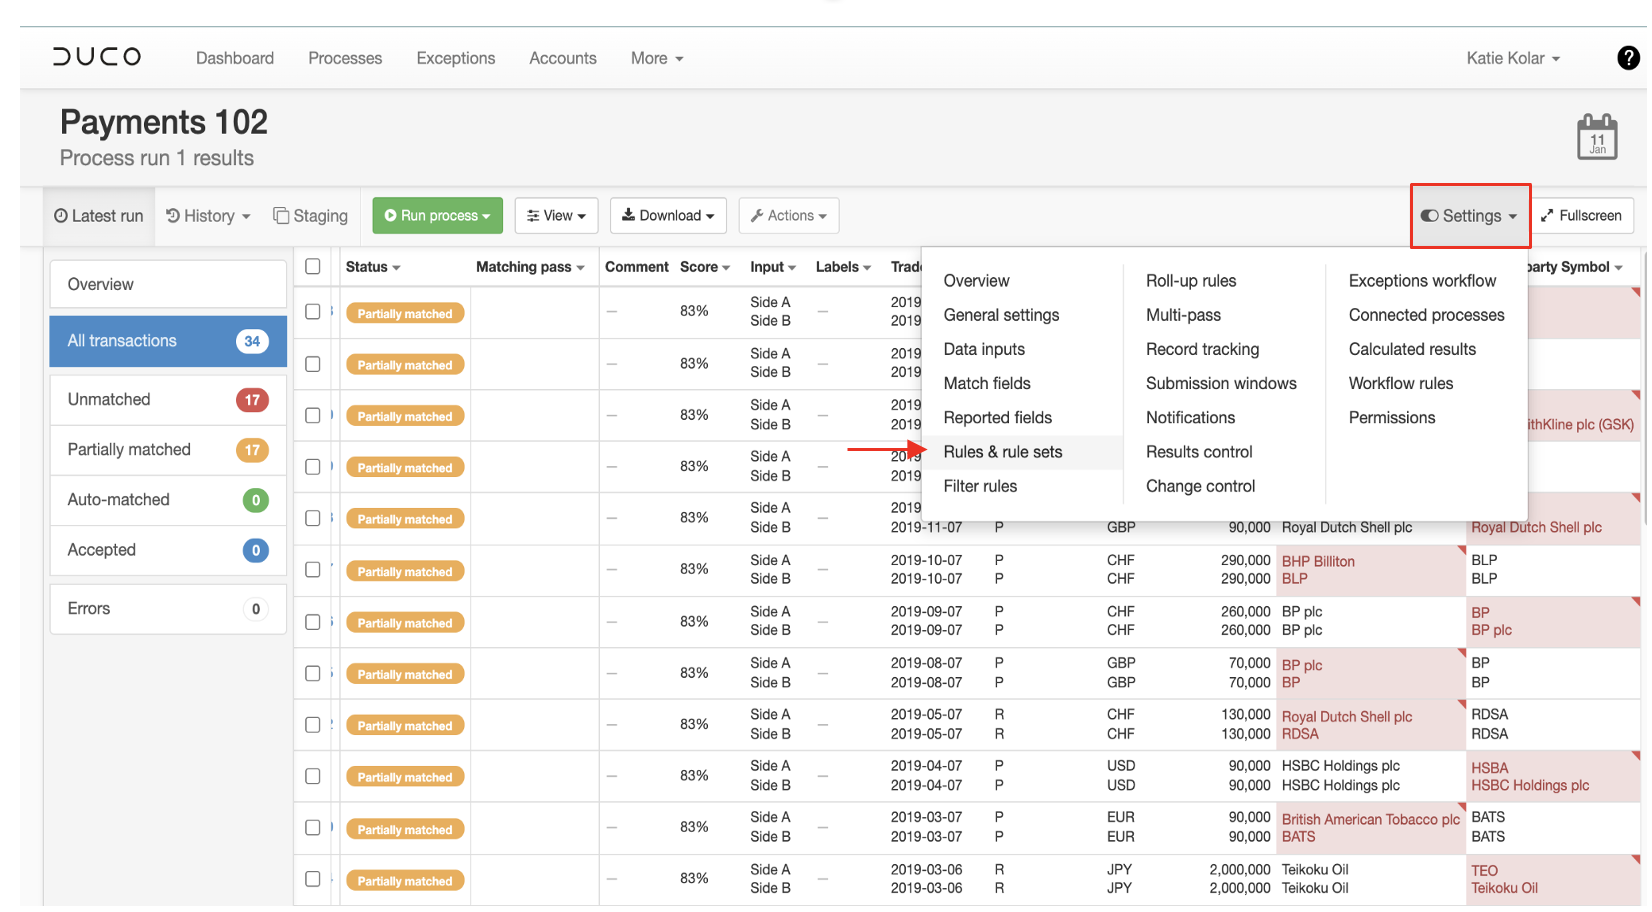Sort by Status column header
The image size is (1652, 912).
pyautogui.click(x=373, y=267)
